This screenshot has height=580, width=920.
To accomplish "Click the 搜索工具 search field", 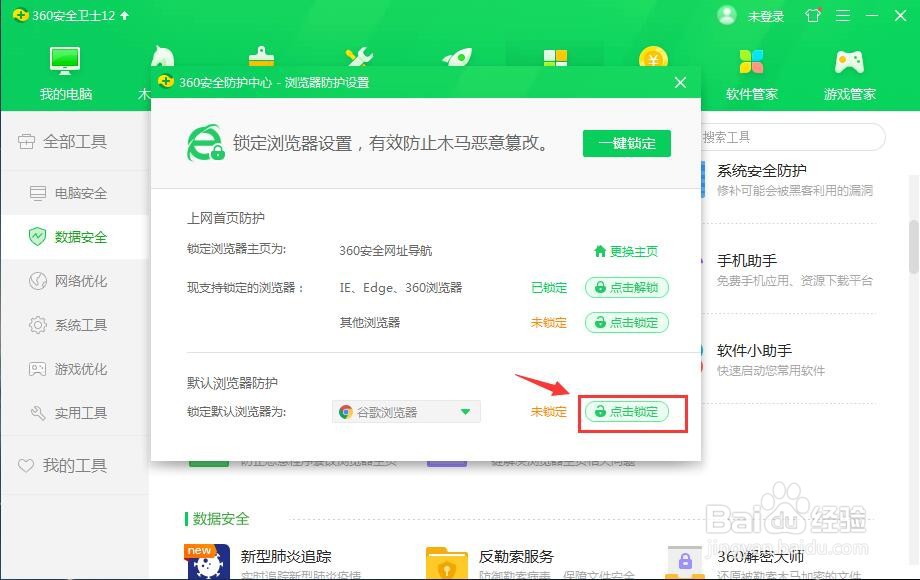I will coord(793,137).
